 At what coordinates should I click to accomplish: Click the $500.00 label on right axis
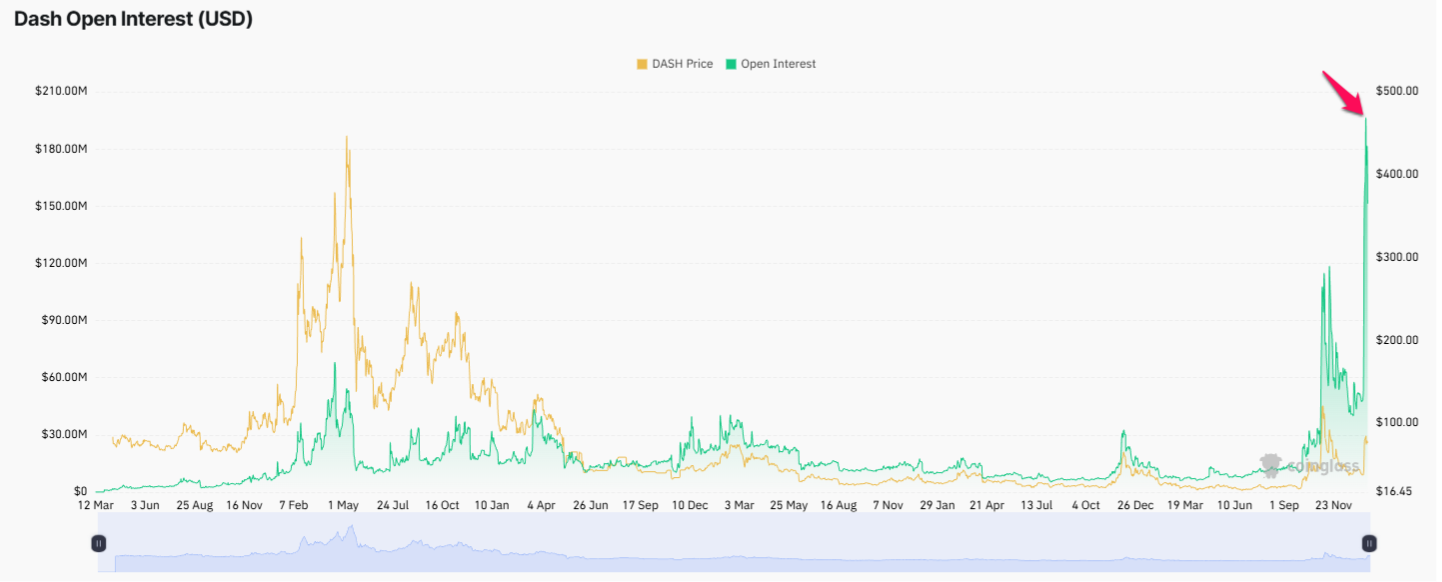(1397, 92)
